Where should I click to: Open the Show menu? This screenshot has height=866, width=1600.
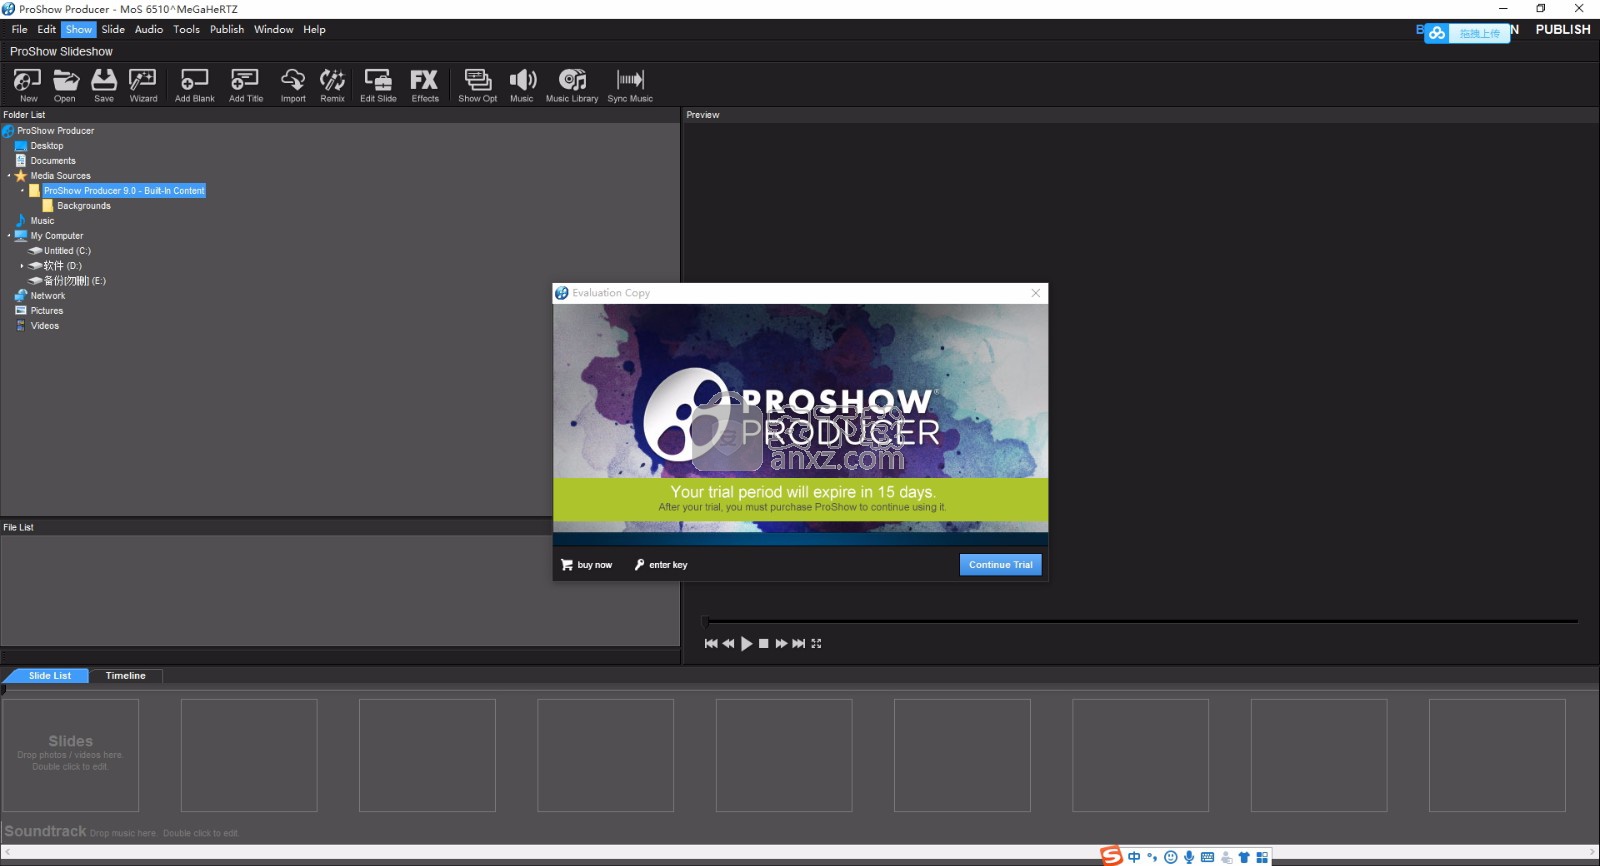point(79,29)
